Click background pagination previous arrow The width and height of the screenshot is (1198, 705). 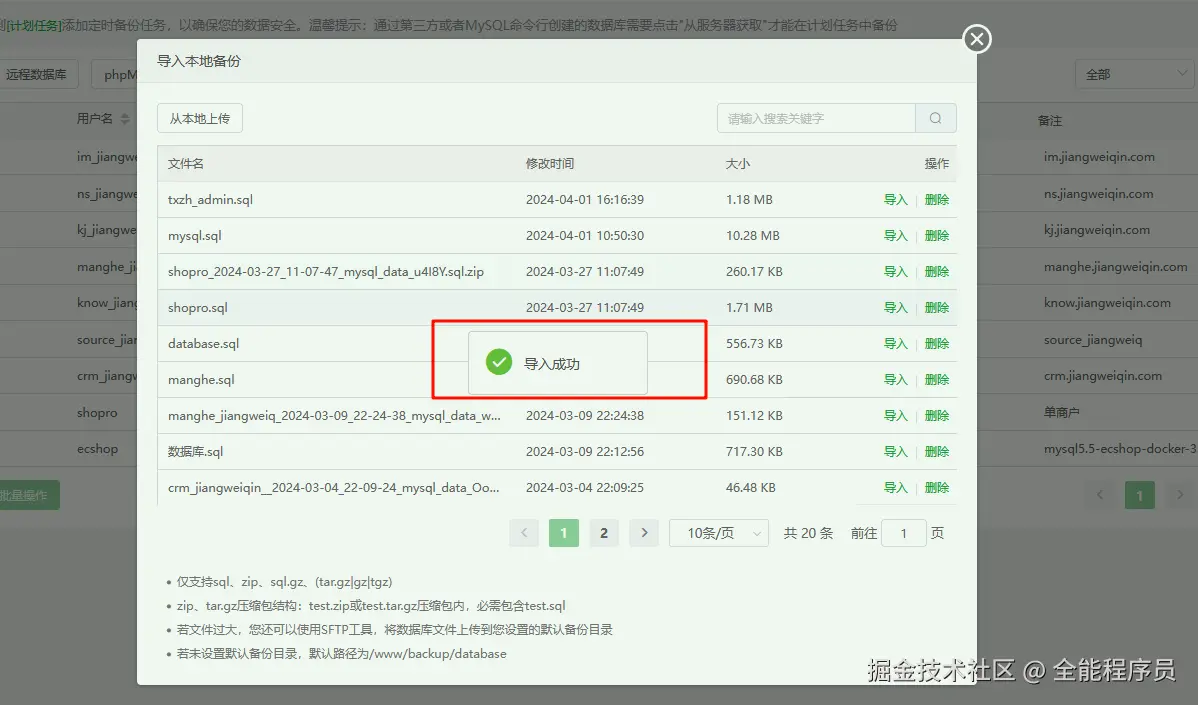(1100, 495)
